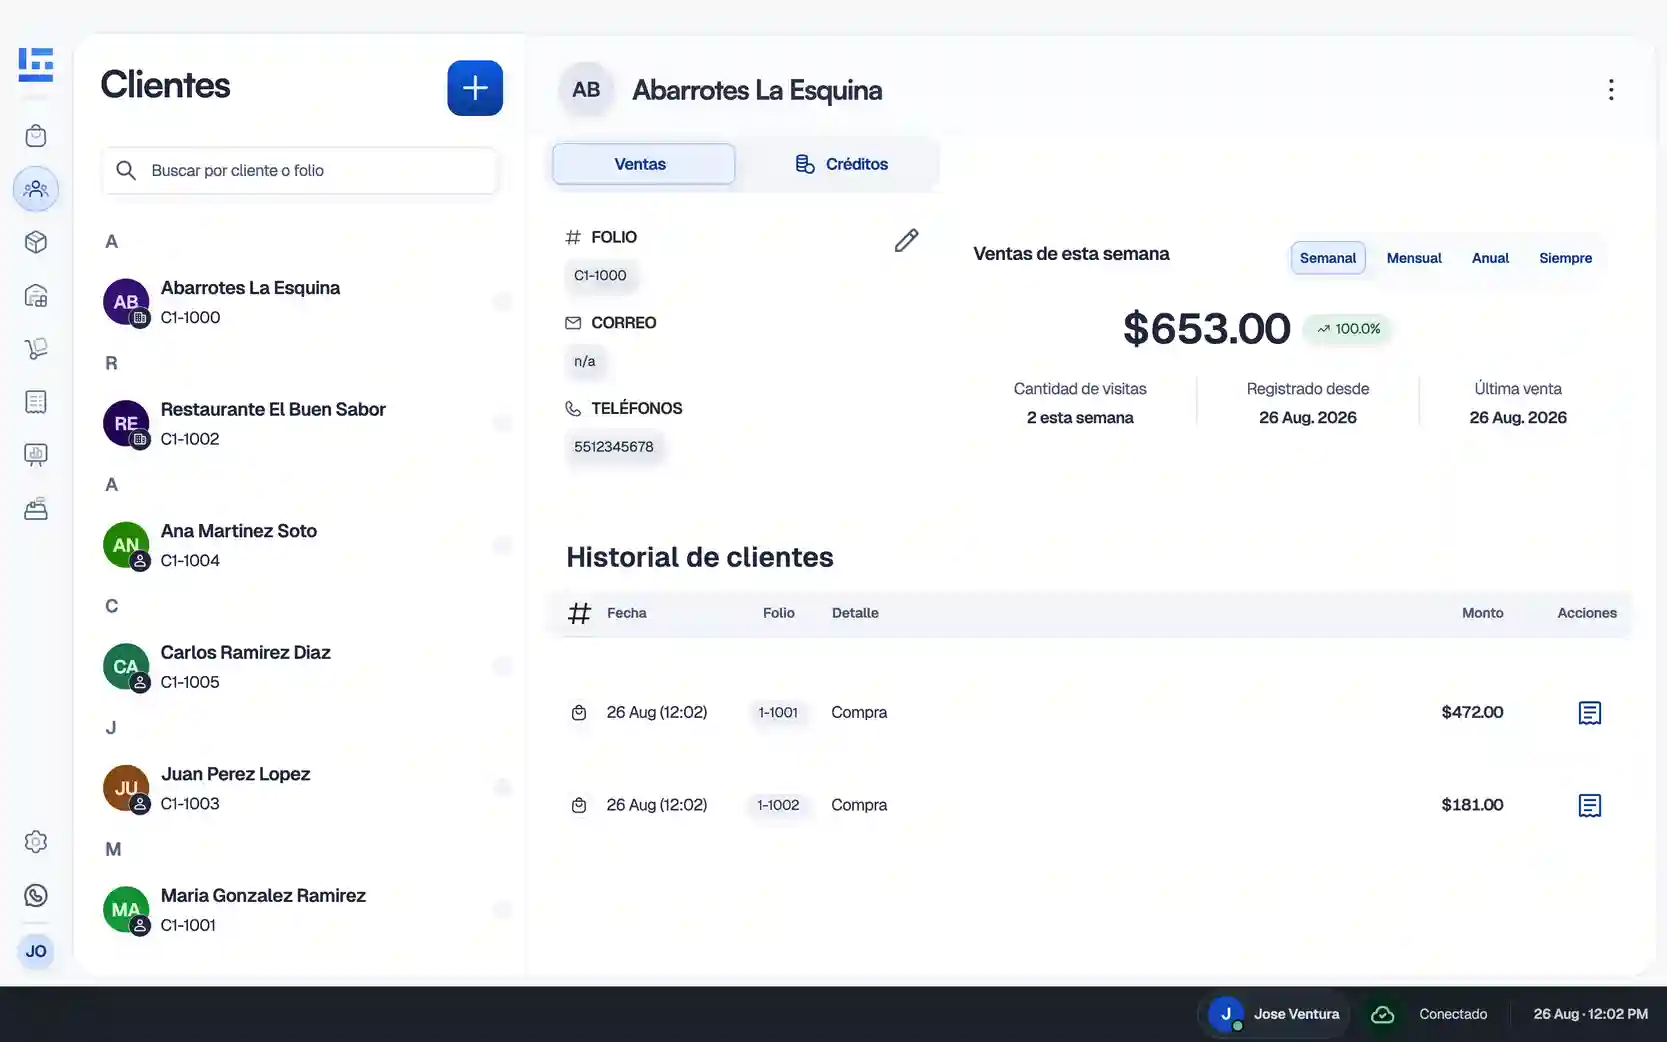Open the products cube icon in sidebar
The width and height of the screenshot is (1667, 1042).
point(36,242)
